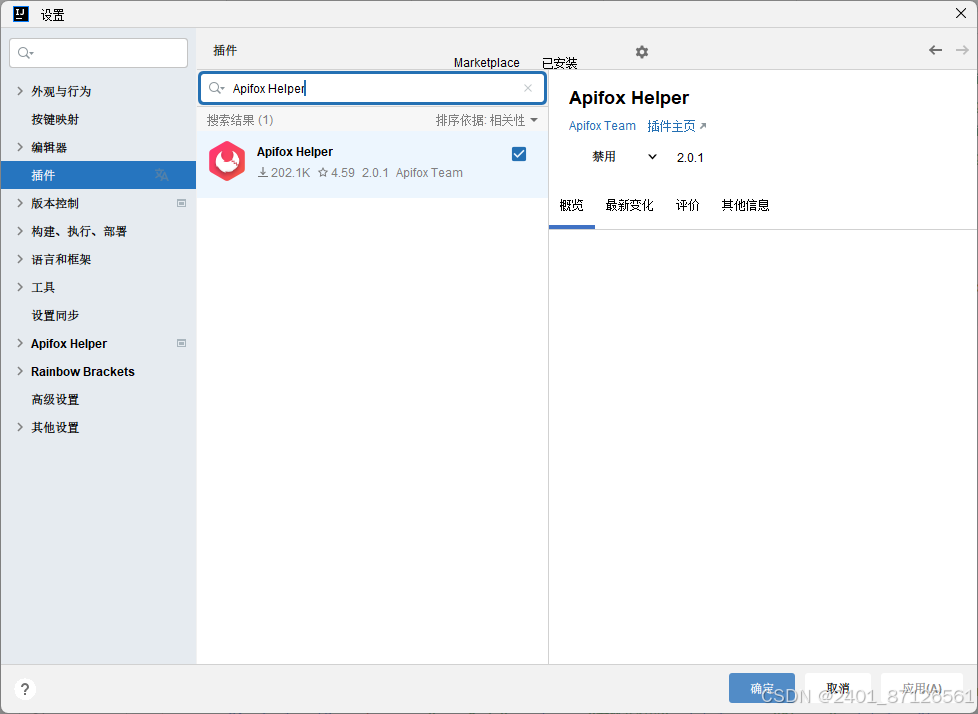Click the 禁用 button
This screenshot has height=714, width=978.
[x=604, y=157]
